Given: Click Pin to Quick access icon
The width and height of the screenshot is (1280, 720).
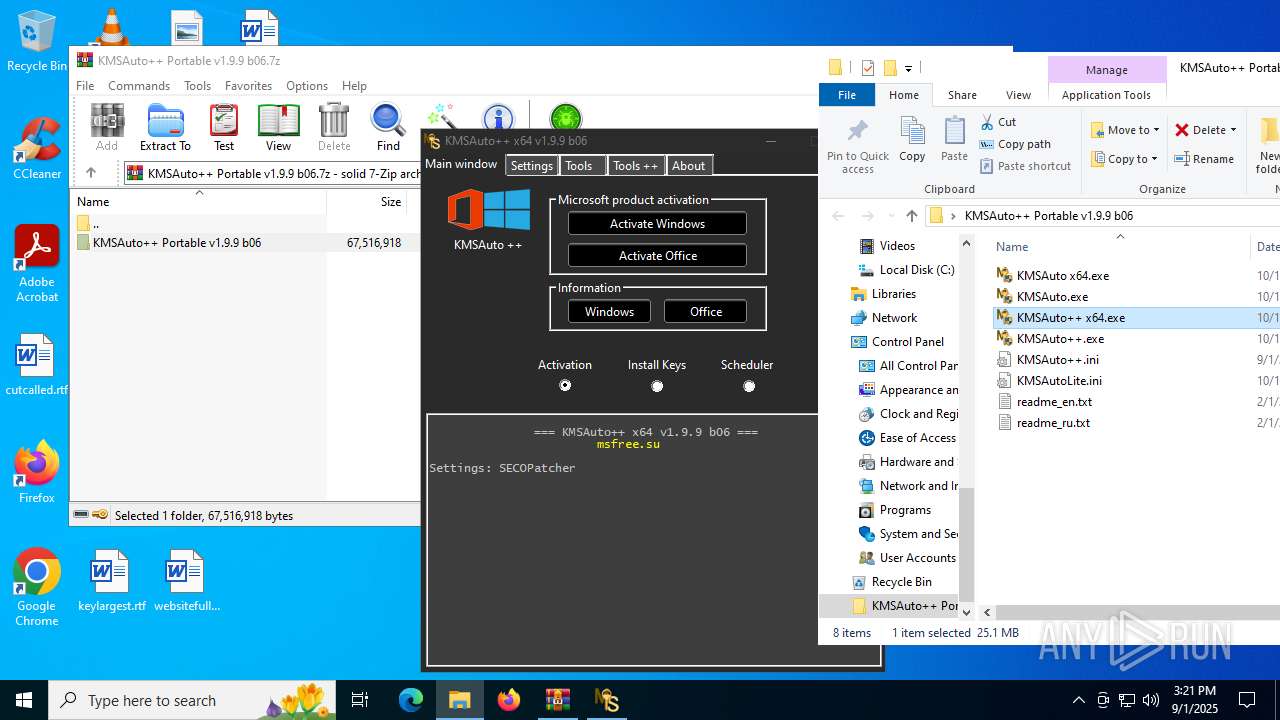Looking at the screenshot, I should pyautogui.click(x=858, y=146).
